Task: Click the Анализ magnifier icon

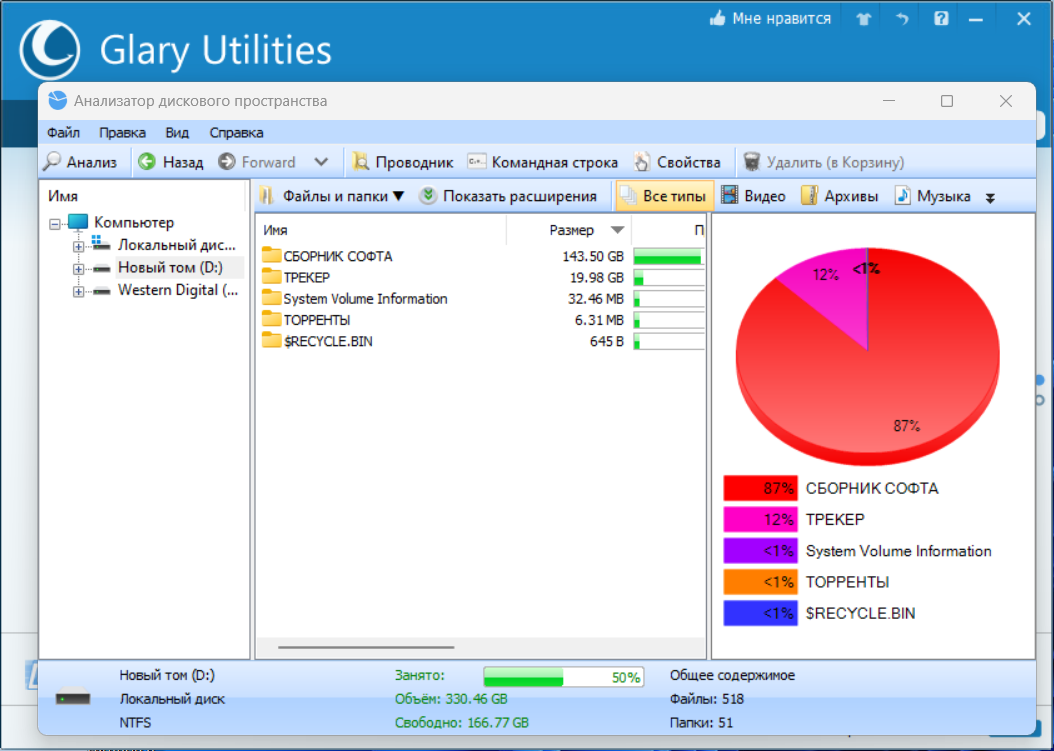Action: point(52,161)
